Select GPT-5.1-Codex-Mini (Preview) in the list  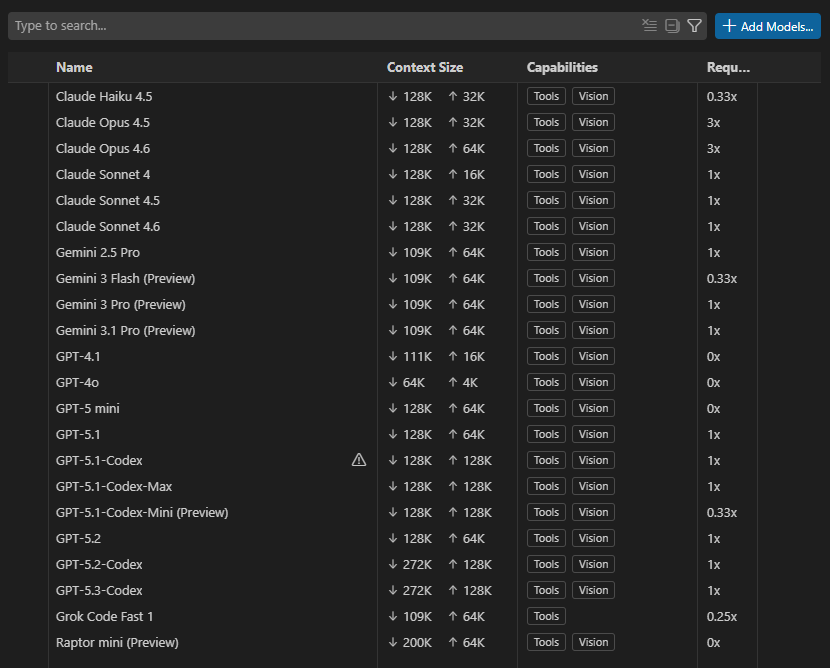tap(142, 512)
